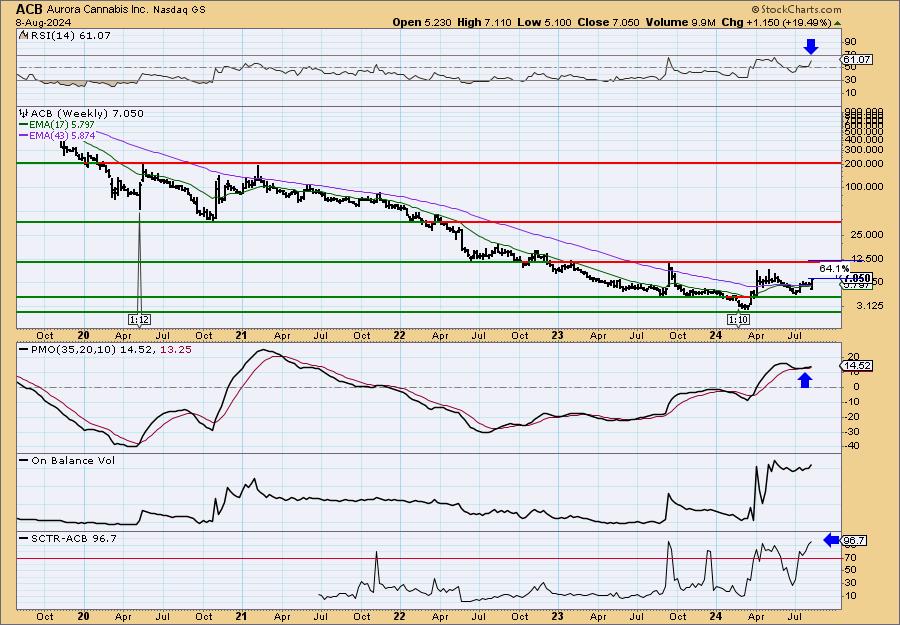Click the 50 label on SCTR axis
Screen dimensions: 900x625
pyautogui.click(x=850, y=570)
